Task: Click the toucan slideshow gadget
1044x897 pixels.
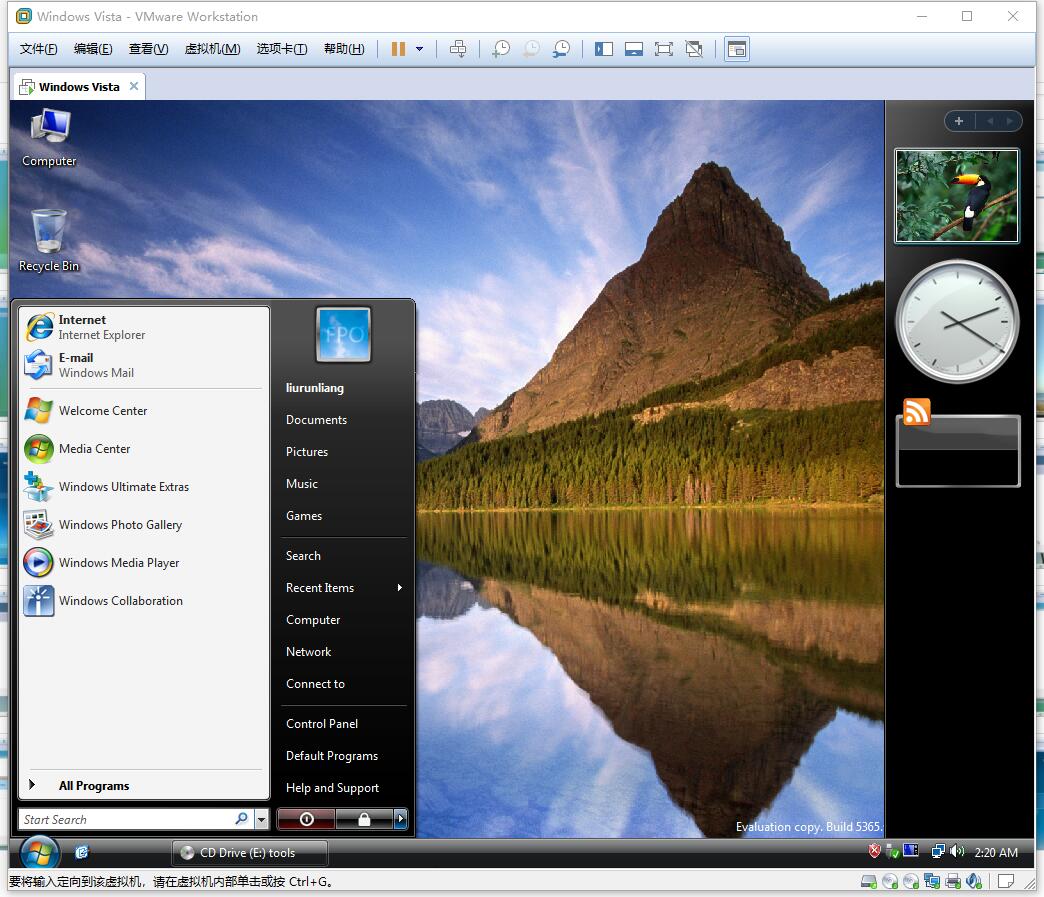Action: click(x=957, y=195)
